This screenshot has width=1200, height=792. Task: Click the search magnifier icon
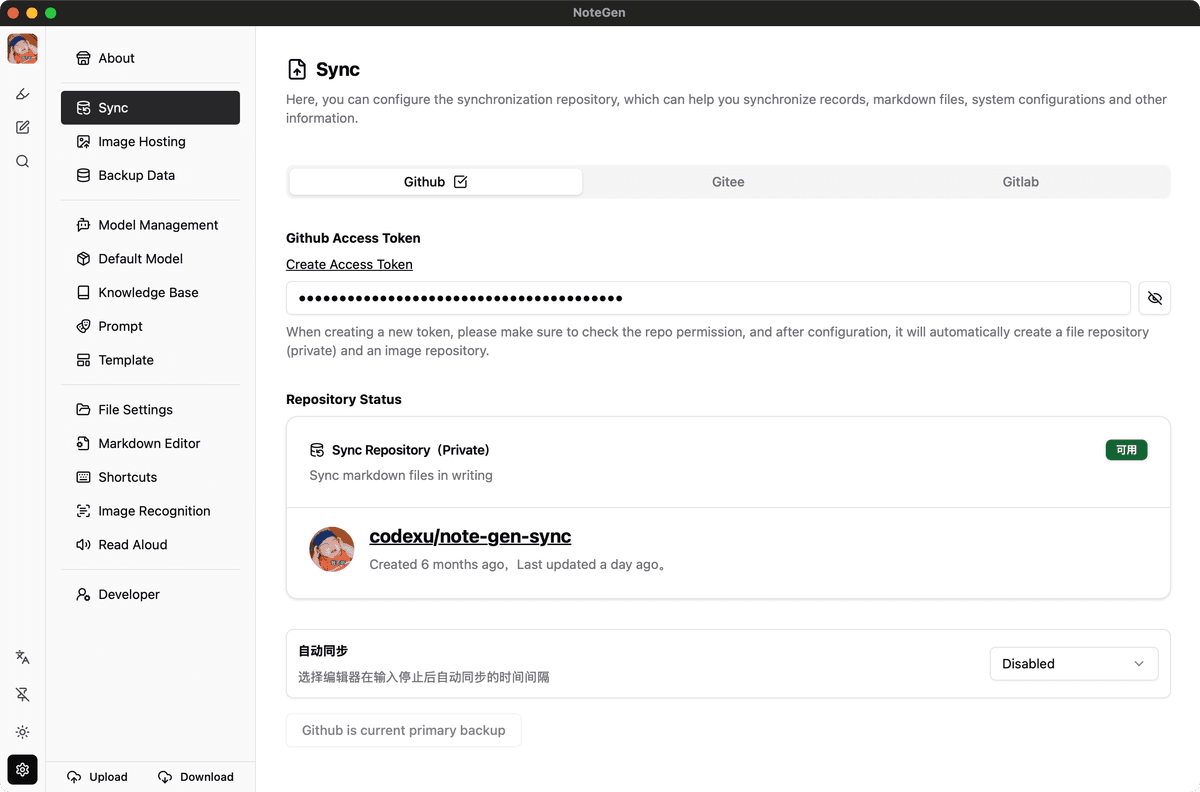tap(22, 161)
